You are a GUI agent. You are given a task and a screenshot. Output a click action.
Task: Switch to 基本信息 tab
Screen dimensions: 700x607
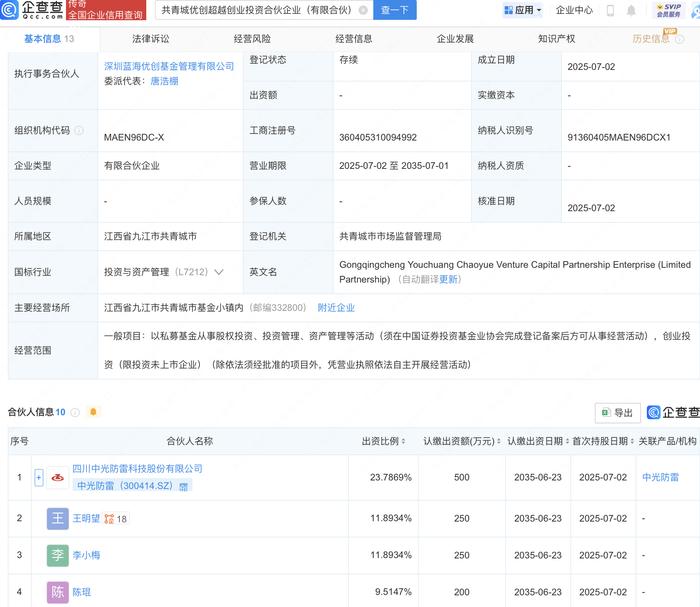pyautogui.click(x=49, y=39)
